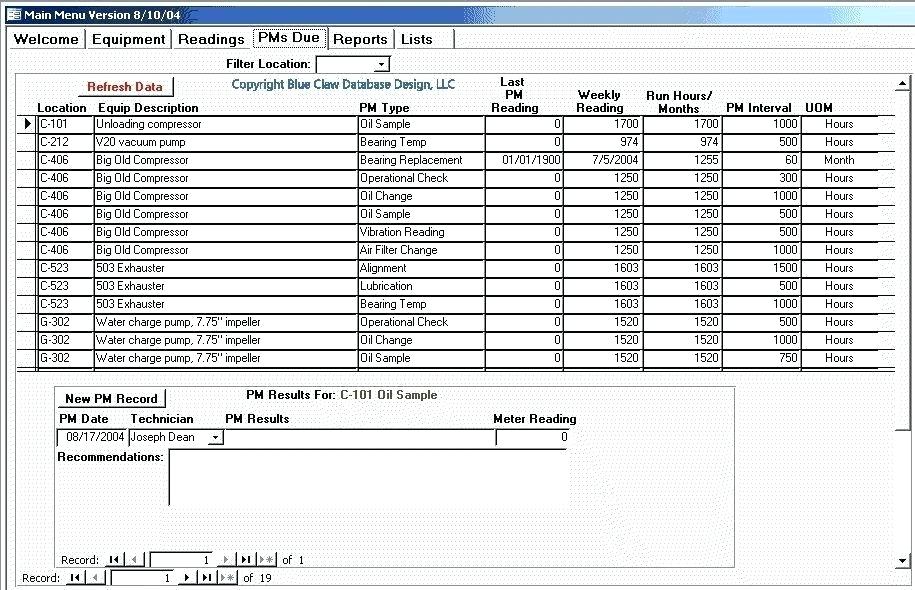Click the PM interval 300 cell

coord(762,178)
